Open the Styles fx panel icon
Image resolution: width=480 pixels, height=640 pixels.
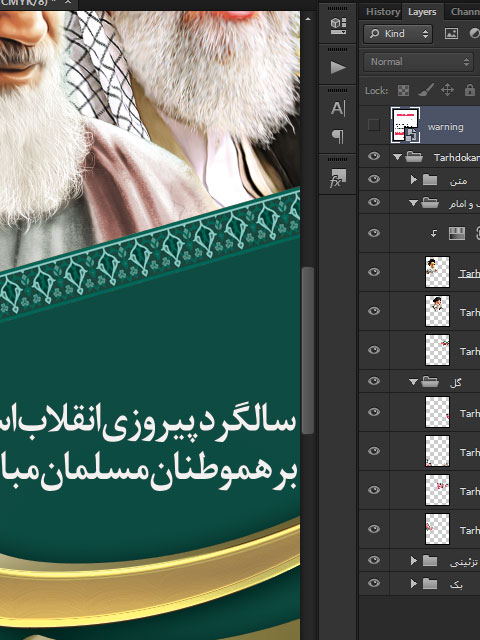[338, 178]
